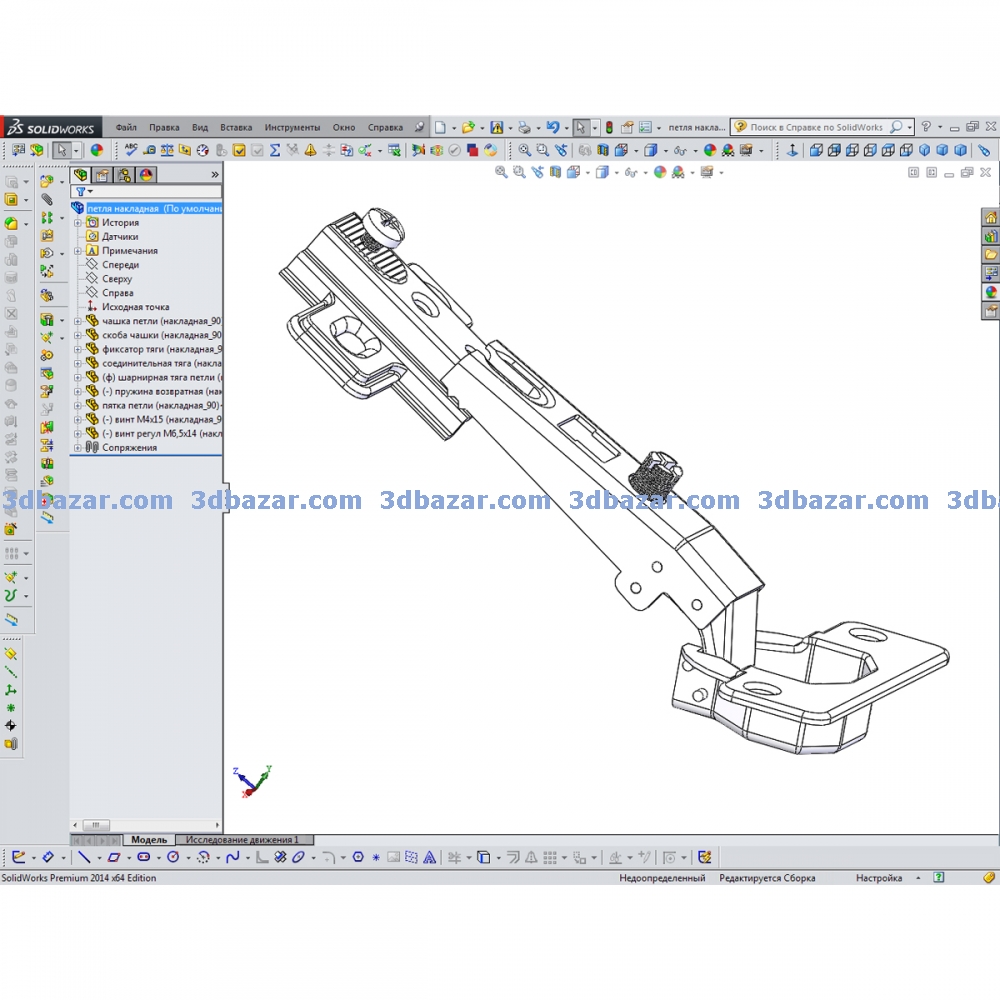Collapse FeatureManager panel with double-chevron
The image size is (1000, 1000).
(x=214, y=174)
